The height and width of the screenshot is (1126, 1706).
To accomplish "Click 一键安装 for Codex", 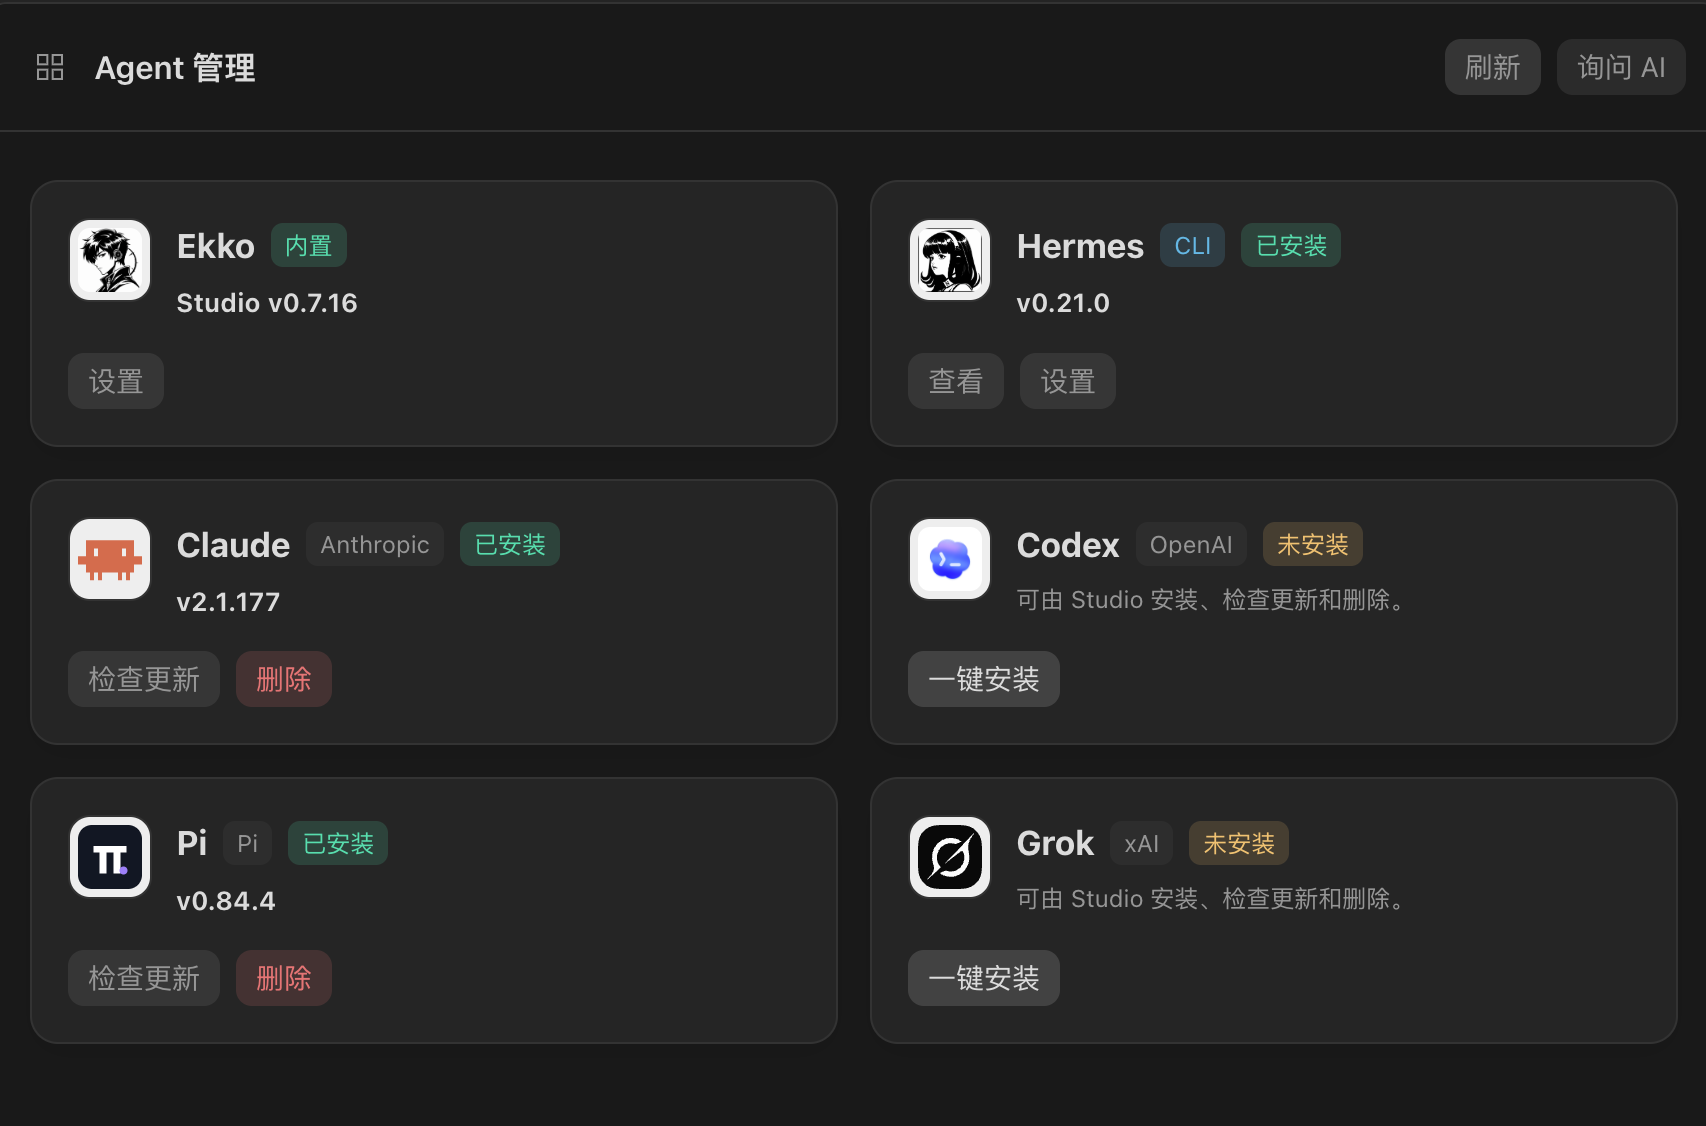I will pos(984,679).
